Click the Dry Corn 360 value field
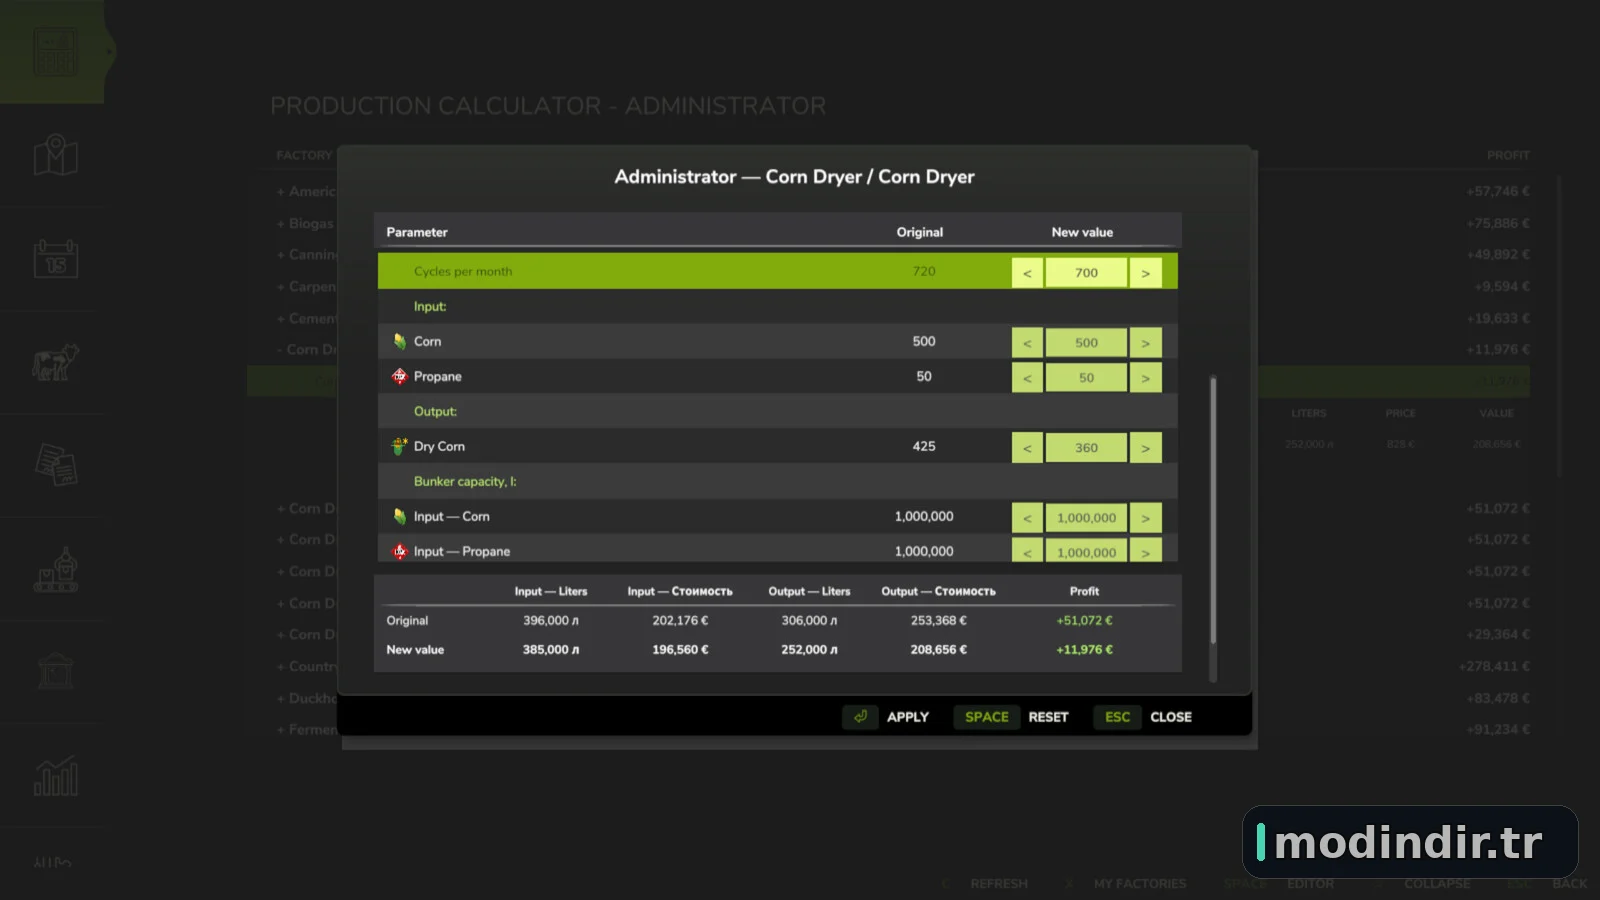Image resolution: width=1600 pixels, height=900 pixels. click(x=1086, y=447)
